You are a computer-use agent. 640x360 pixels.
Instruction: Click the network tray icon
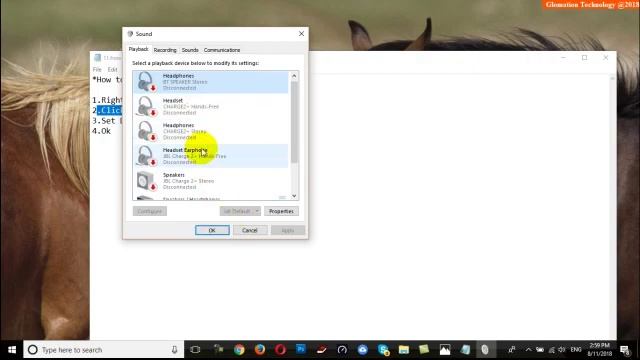pos(551,350)
